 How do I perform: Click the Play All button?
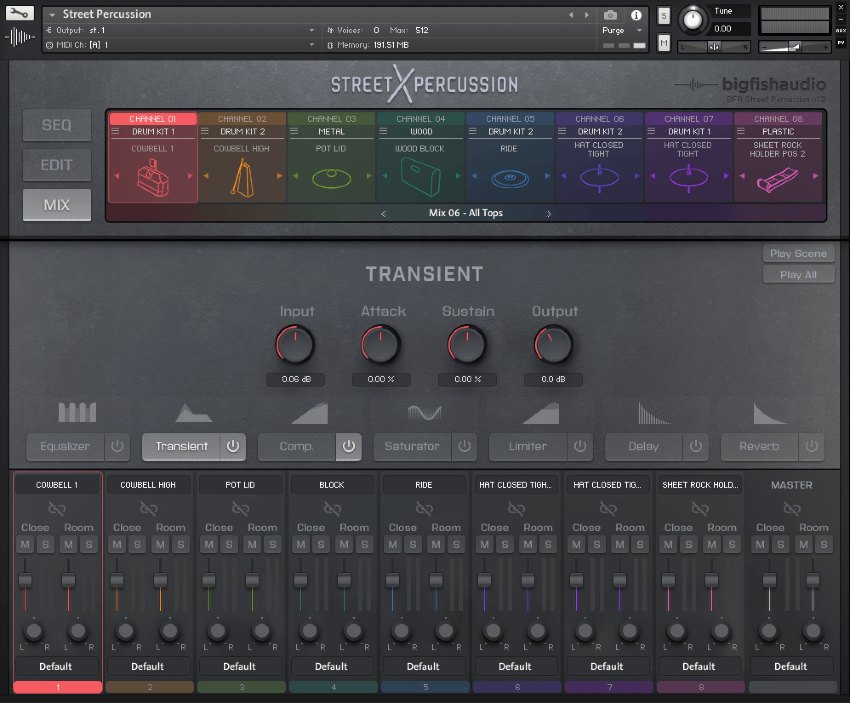point(798,274)
